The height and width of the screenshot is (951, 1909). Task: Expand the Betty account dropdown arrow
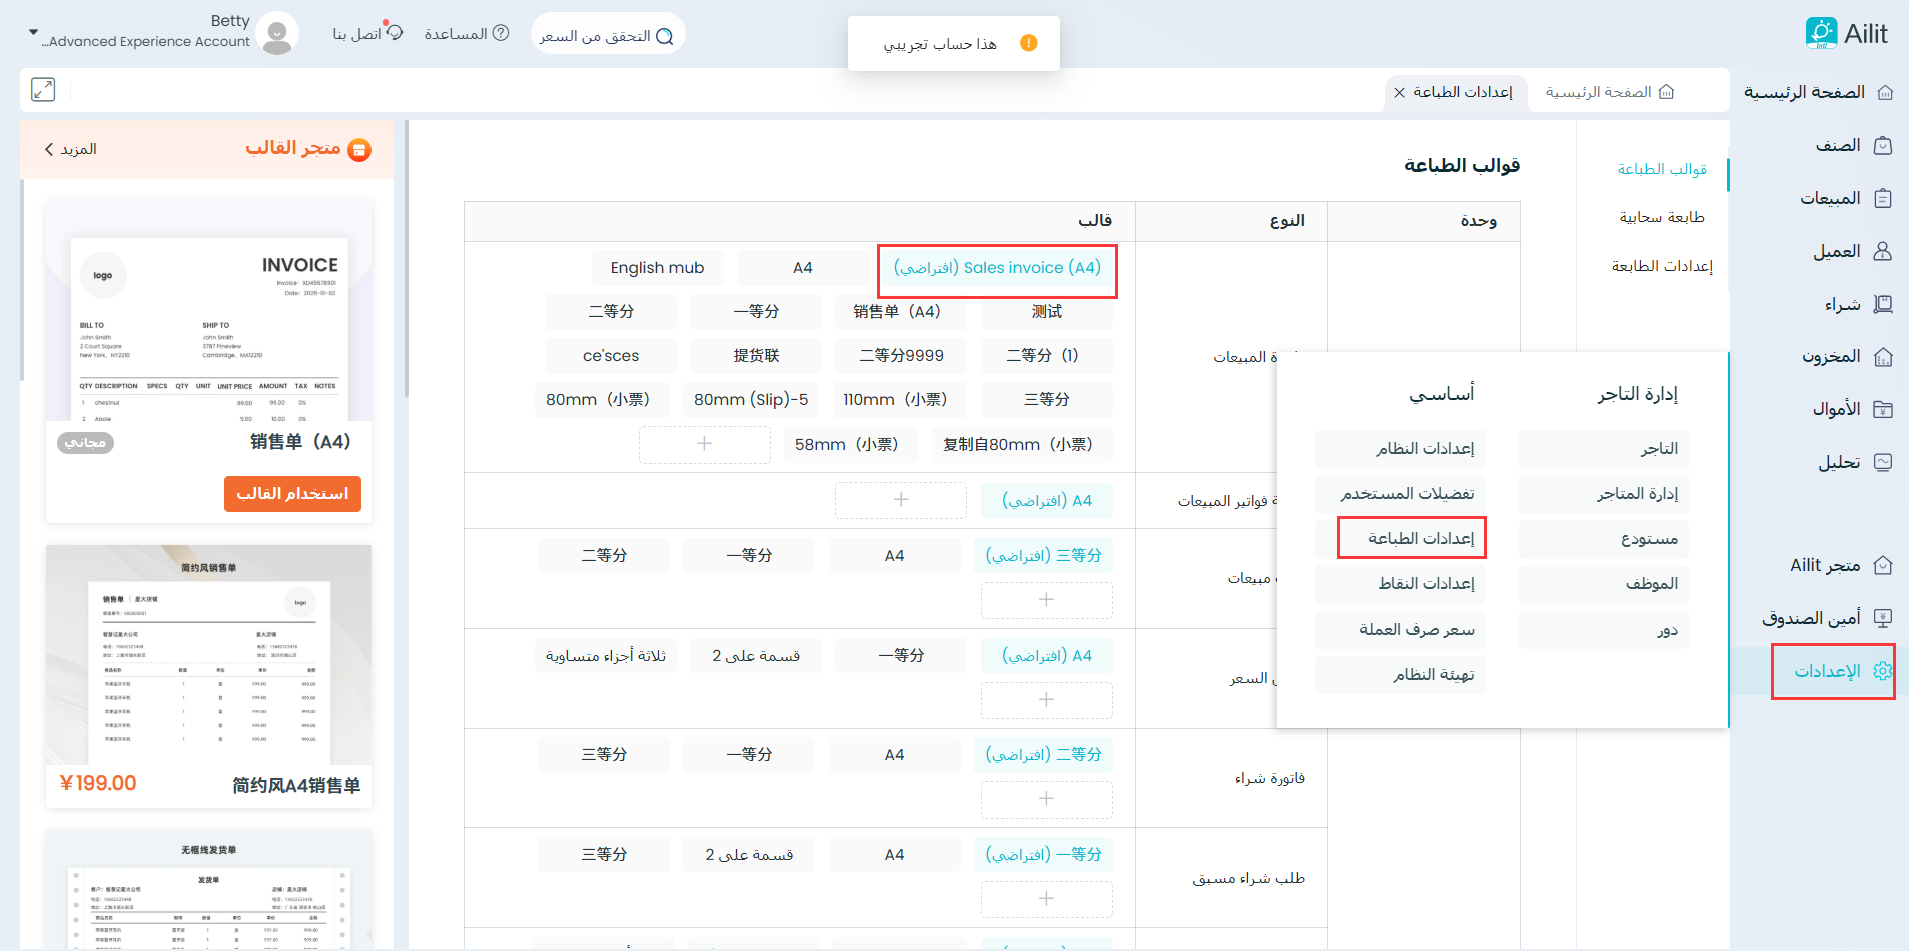[x=33, y=32]
